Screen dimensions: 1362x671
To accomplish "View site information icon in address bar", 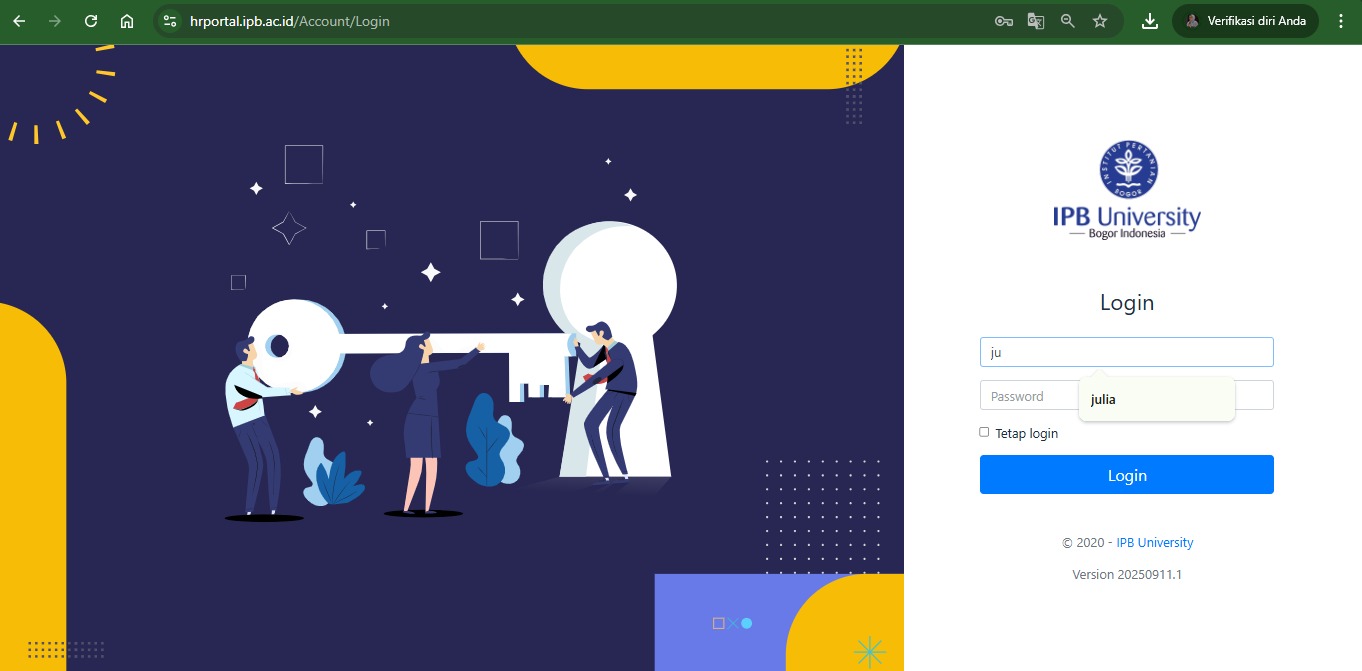I will coord(169,21).
